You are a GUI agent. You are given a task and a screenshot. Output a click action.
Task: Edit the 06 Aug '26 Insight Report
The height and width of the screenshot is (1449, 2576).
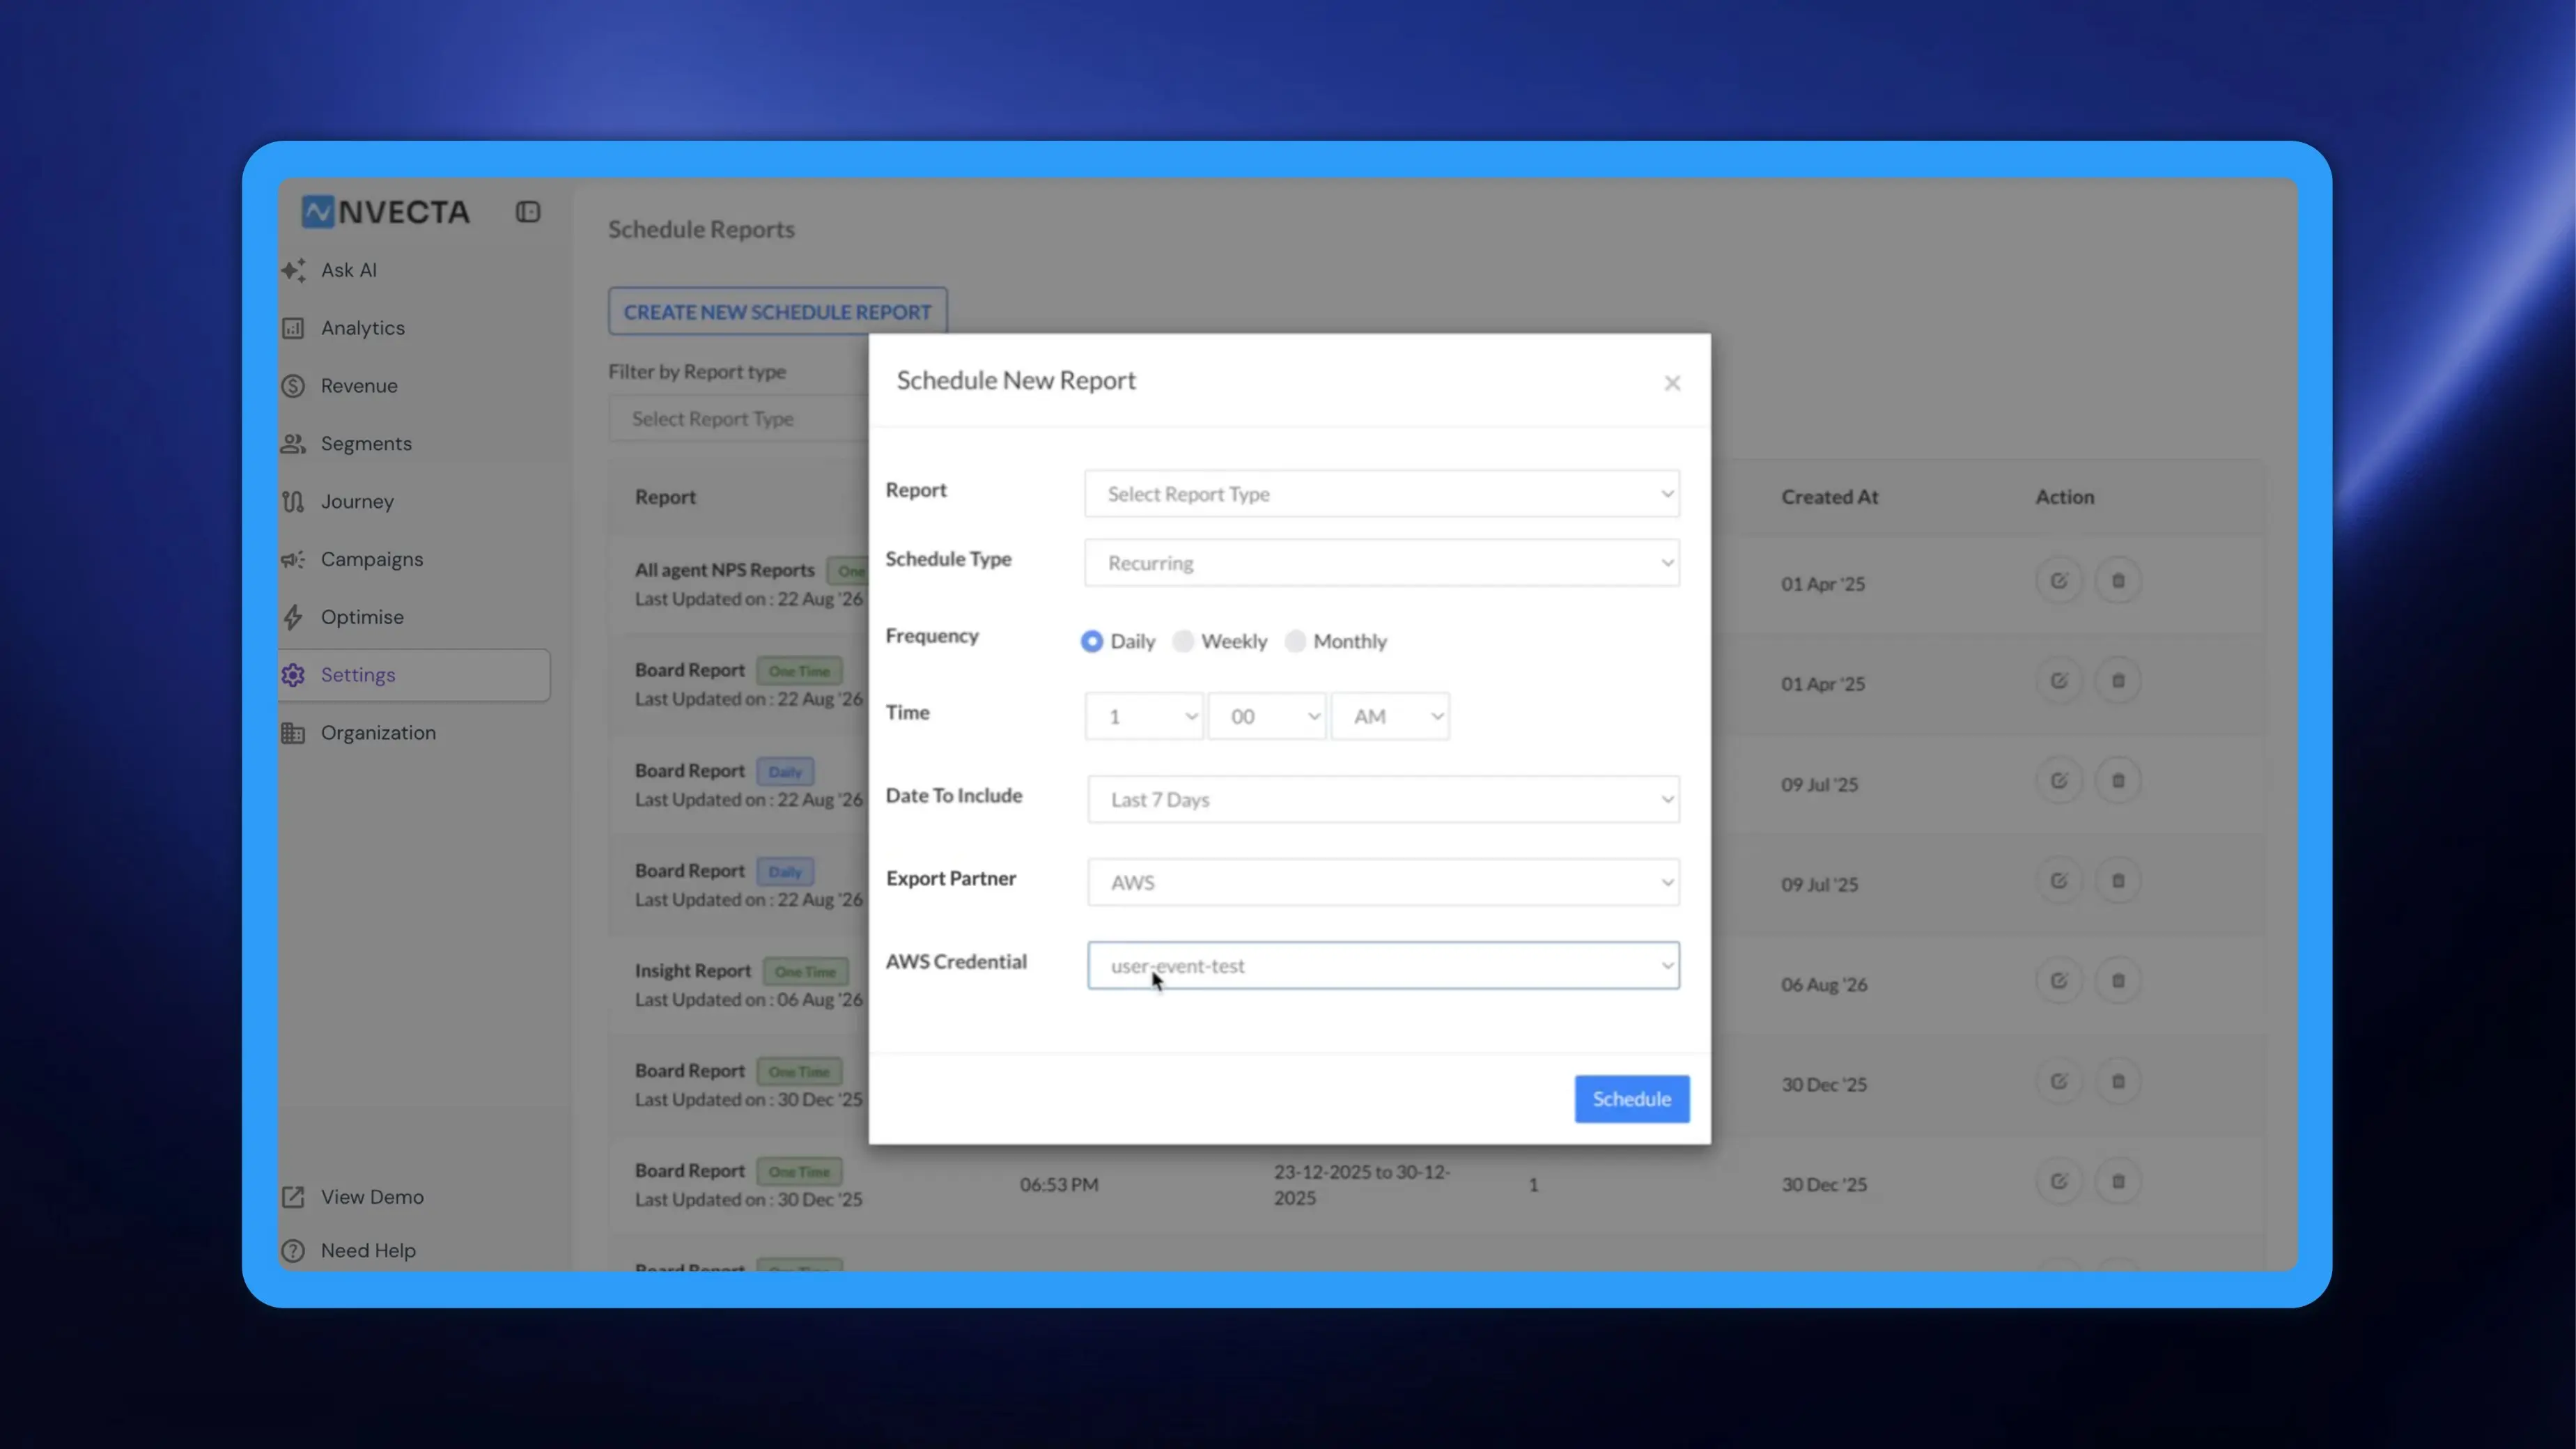tap(2059, 981)
